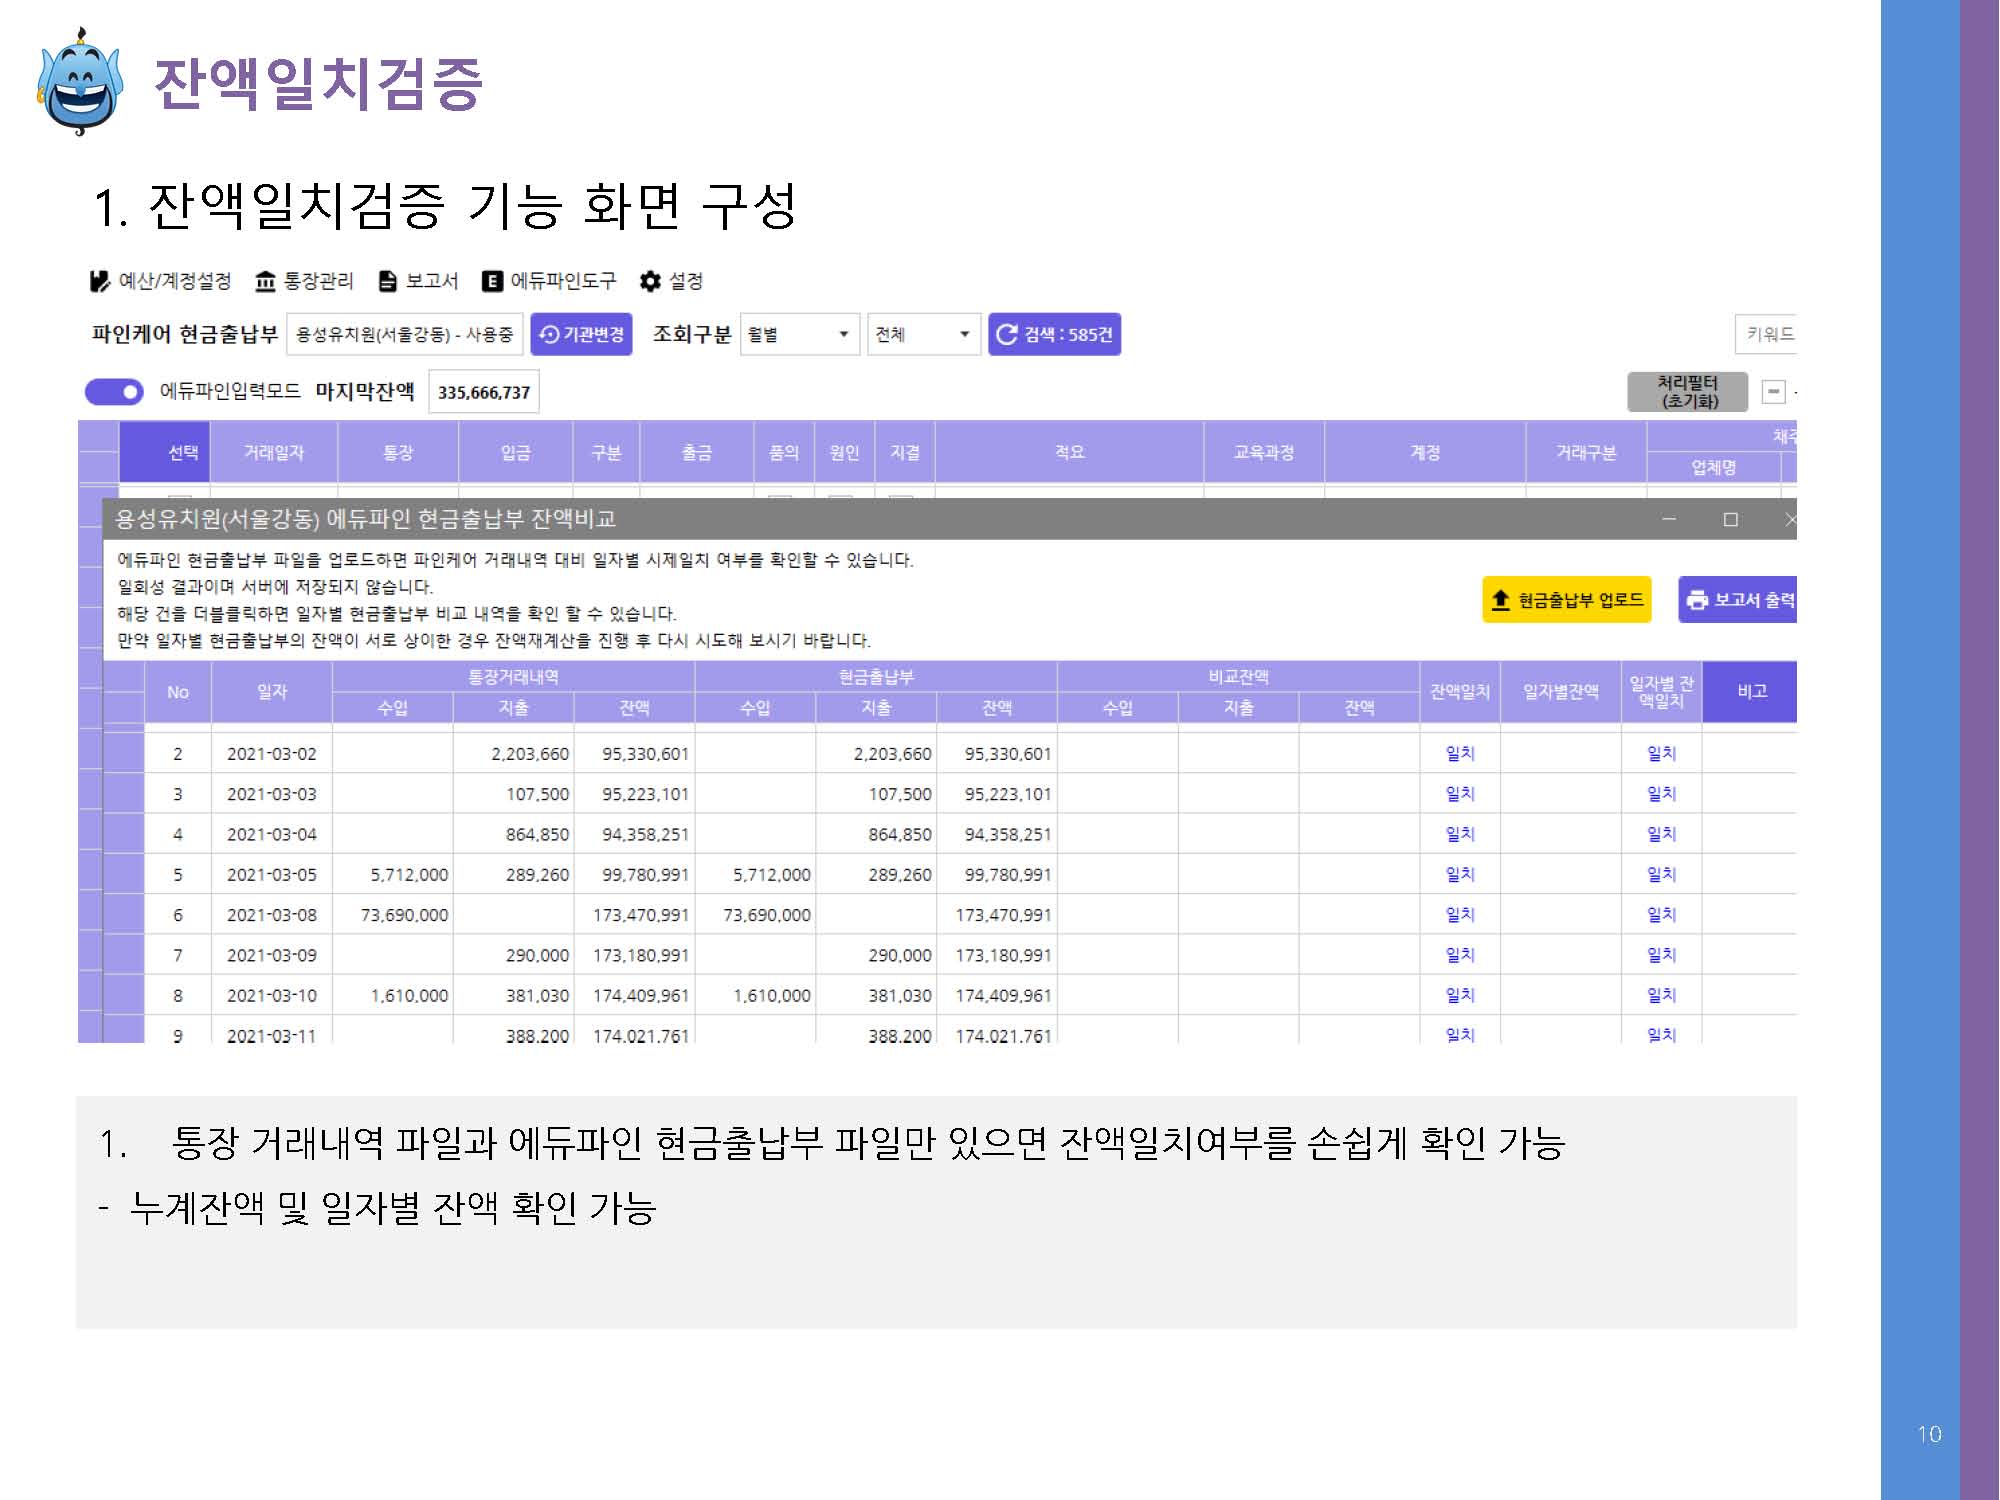This screenshot has height=1500, width=2000.
Task: Click the 보고서 출력 printer button
Action: (1738, 600)
